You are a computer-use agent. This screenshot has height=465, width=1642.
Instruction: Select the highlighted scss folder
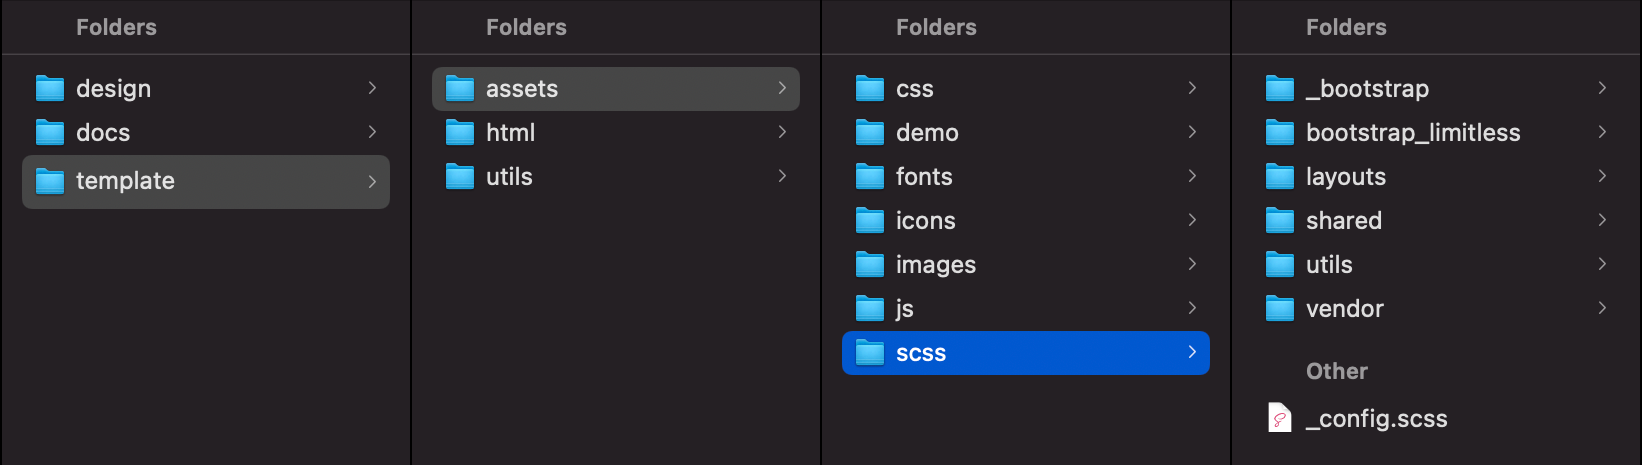[x=1025, y=353]
